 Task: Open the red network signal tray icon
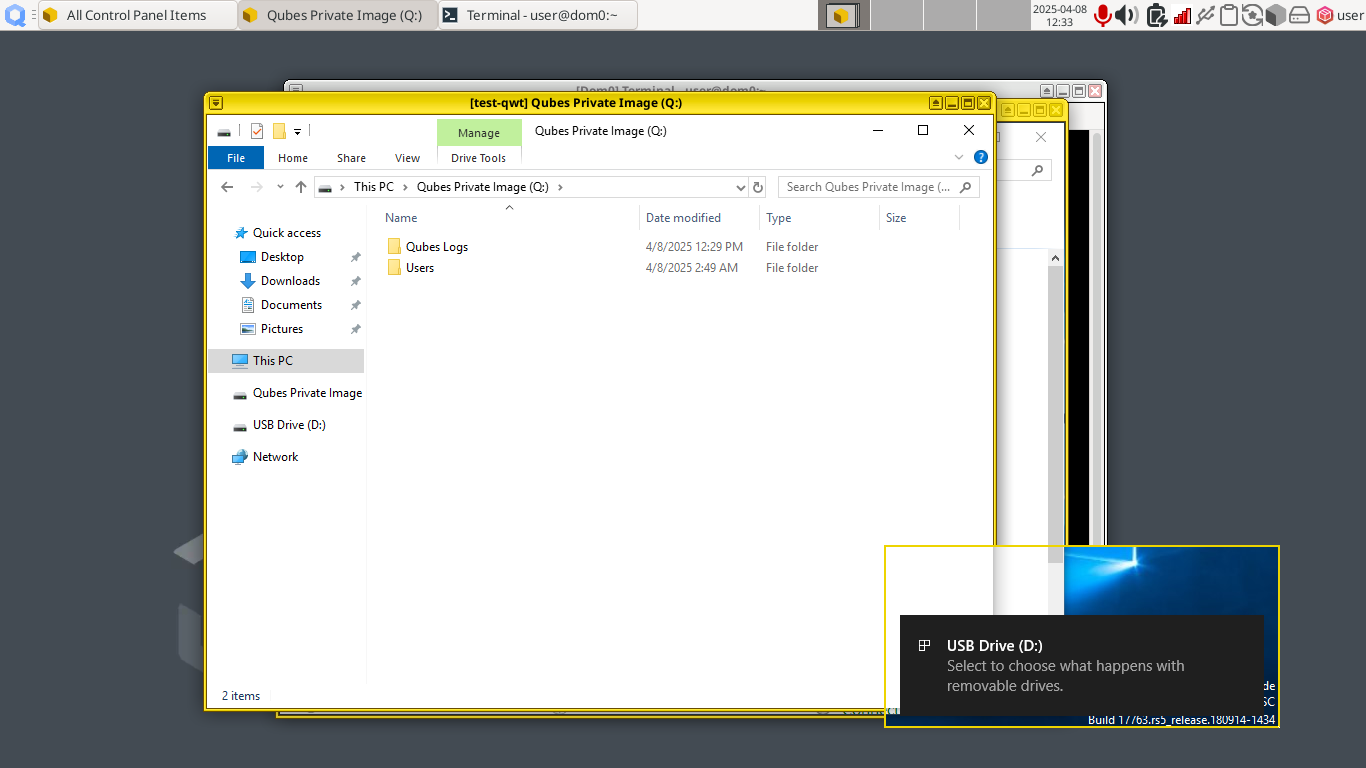pyautogui.click(x=1182, y=15)
